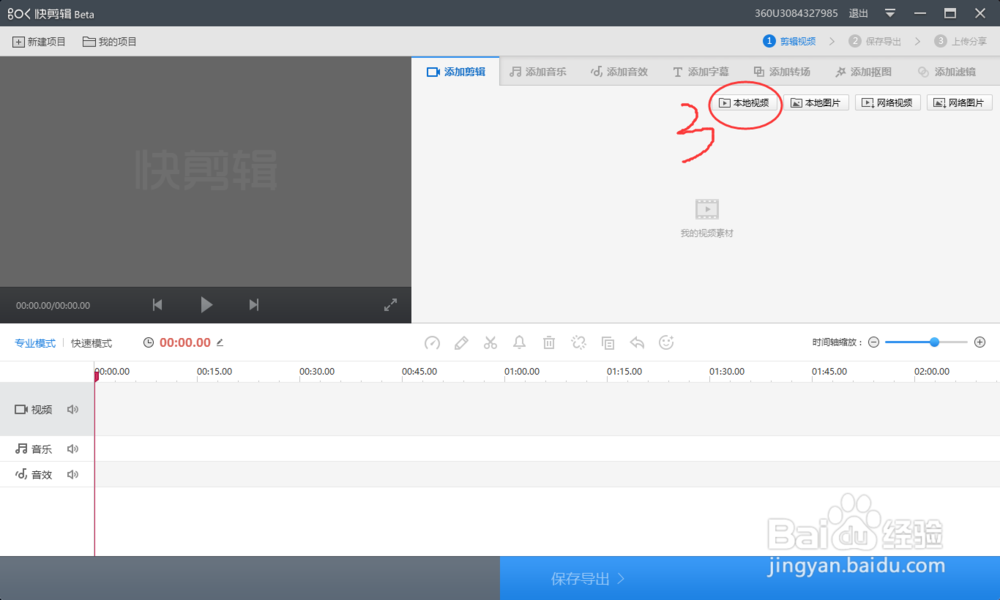
Task: Open the 添加剪辑 tab
Action: coord(456,71)
